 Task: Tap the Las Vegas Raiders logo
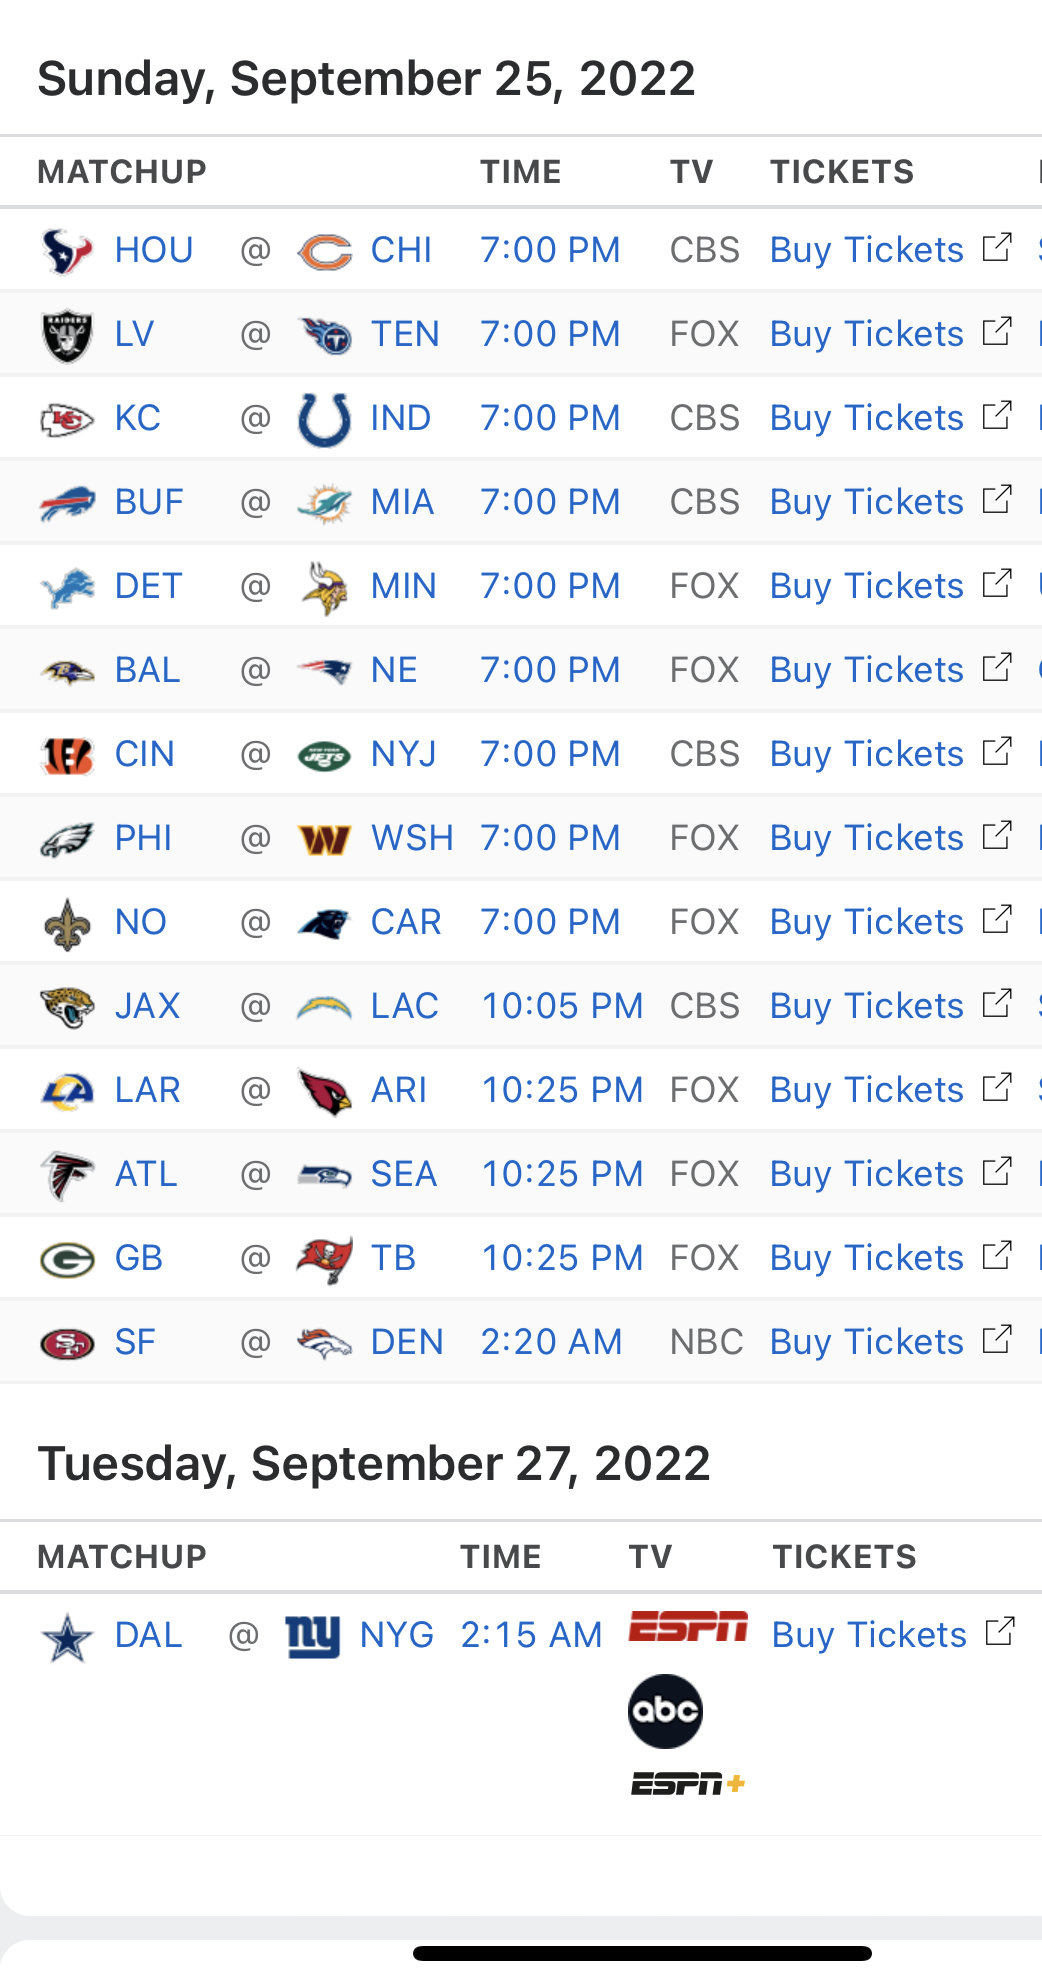67,334
